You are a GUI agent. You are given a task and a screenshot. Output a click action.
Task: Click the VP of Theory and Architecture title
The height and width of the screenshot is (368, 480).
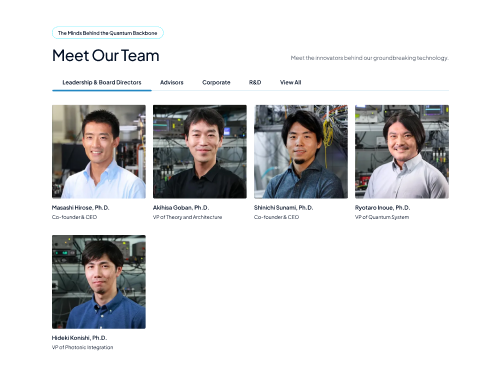pos(187,217)
